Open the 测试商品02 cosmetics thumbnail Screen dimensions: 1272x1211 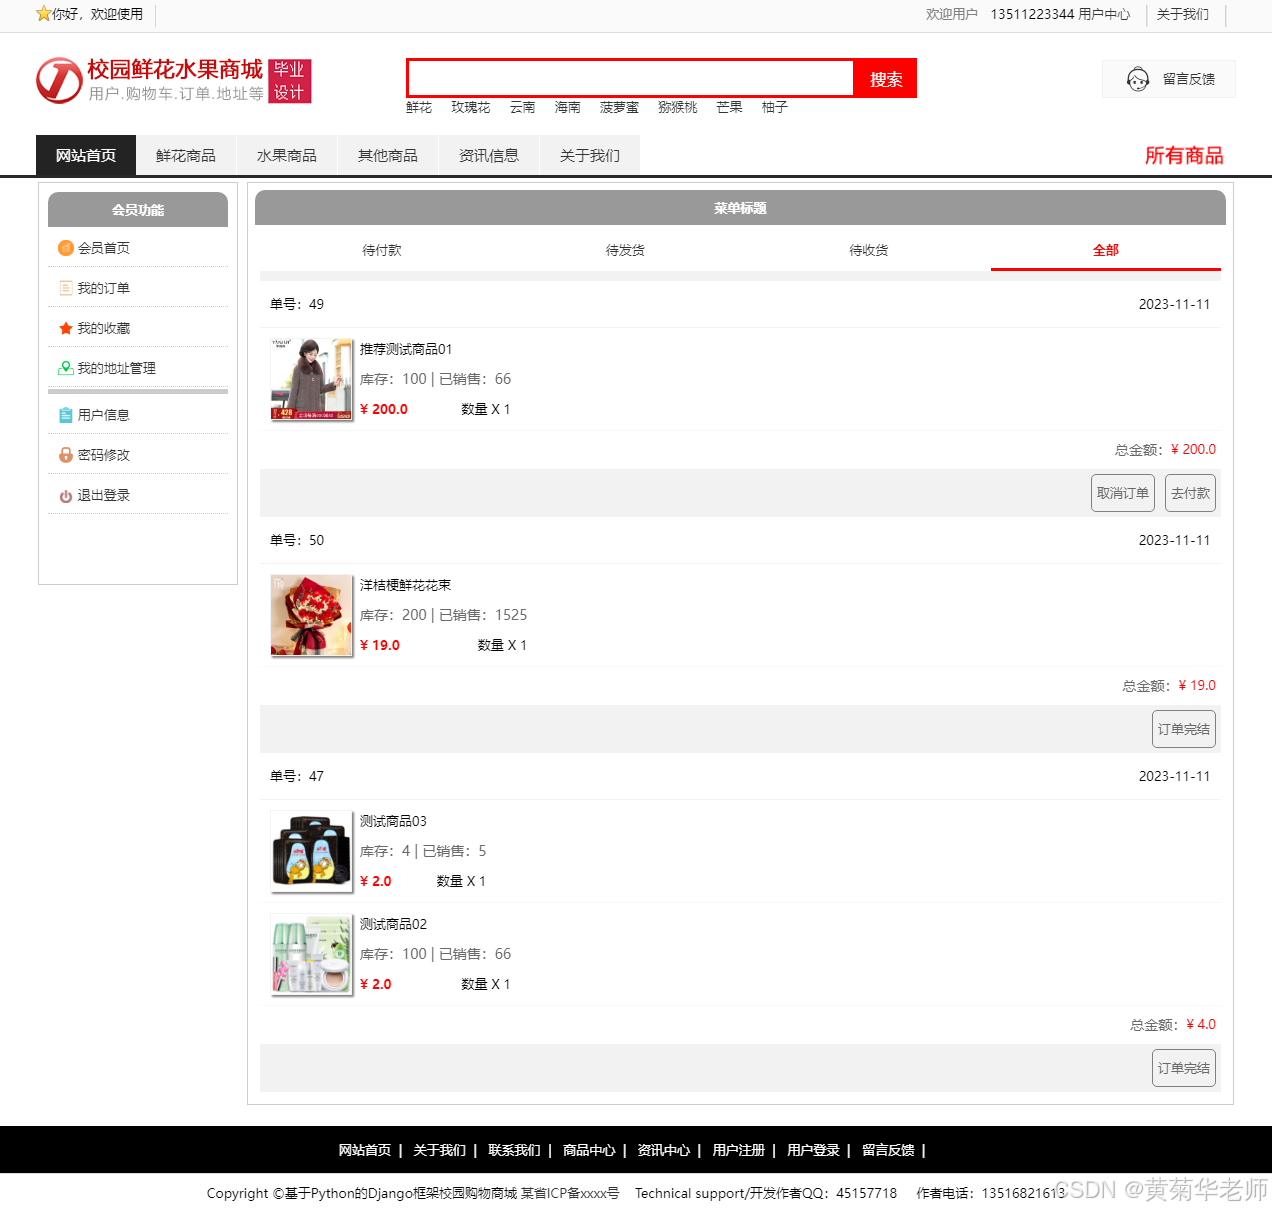point(312,954)
